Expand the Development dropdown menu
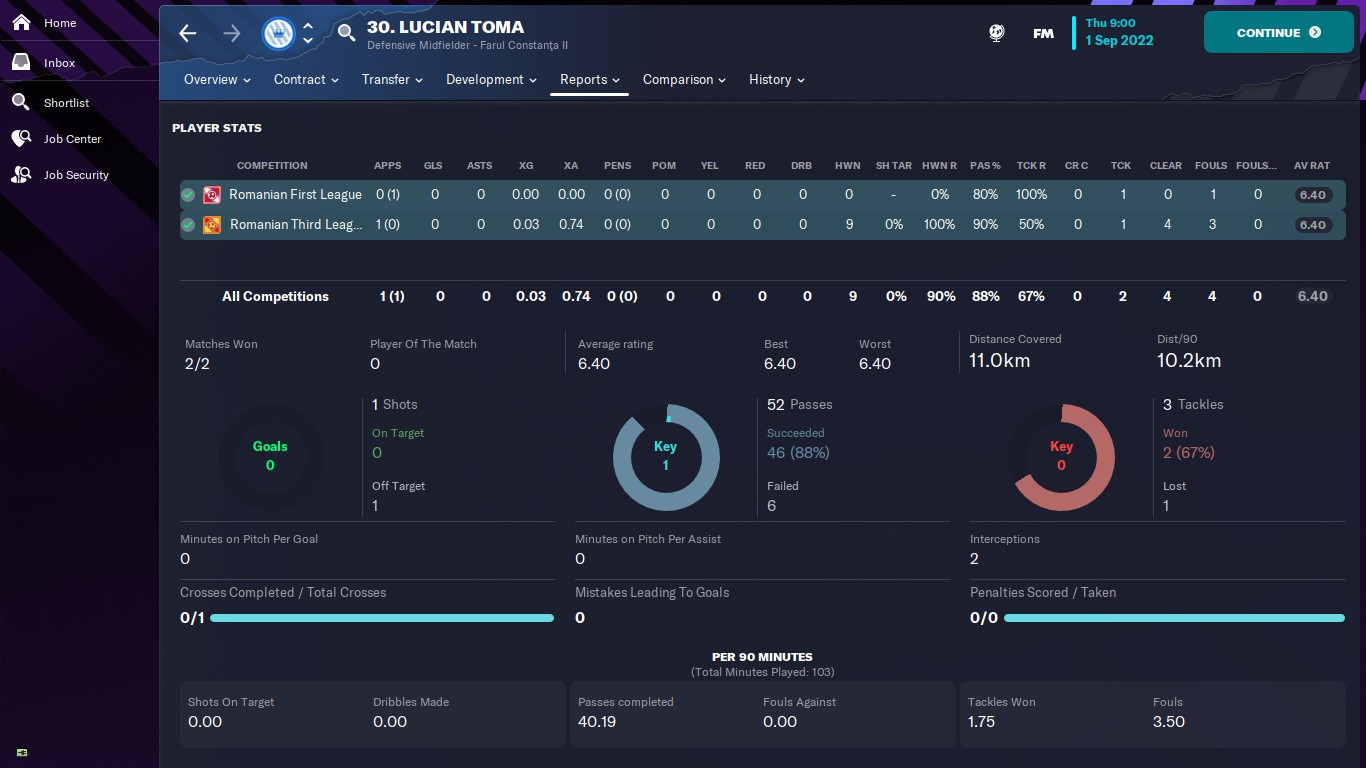Viewport: 1366px width, 768px height. pos(491,80)
